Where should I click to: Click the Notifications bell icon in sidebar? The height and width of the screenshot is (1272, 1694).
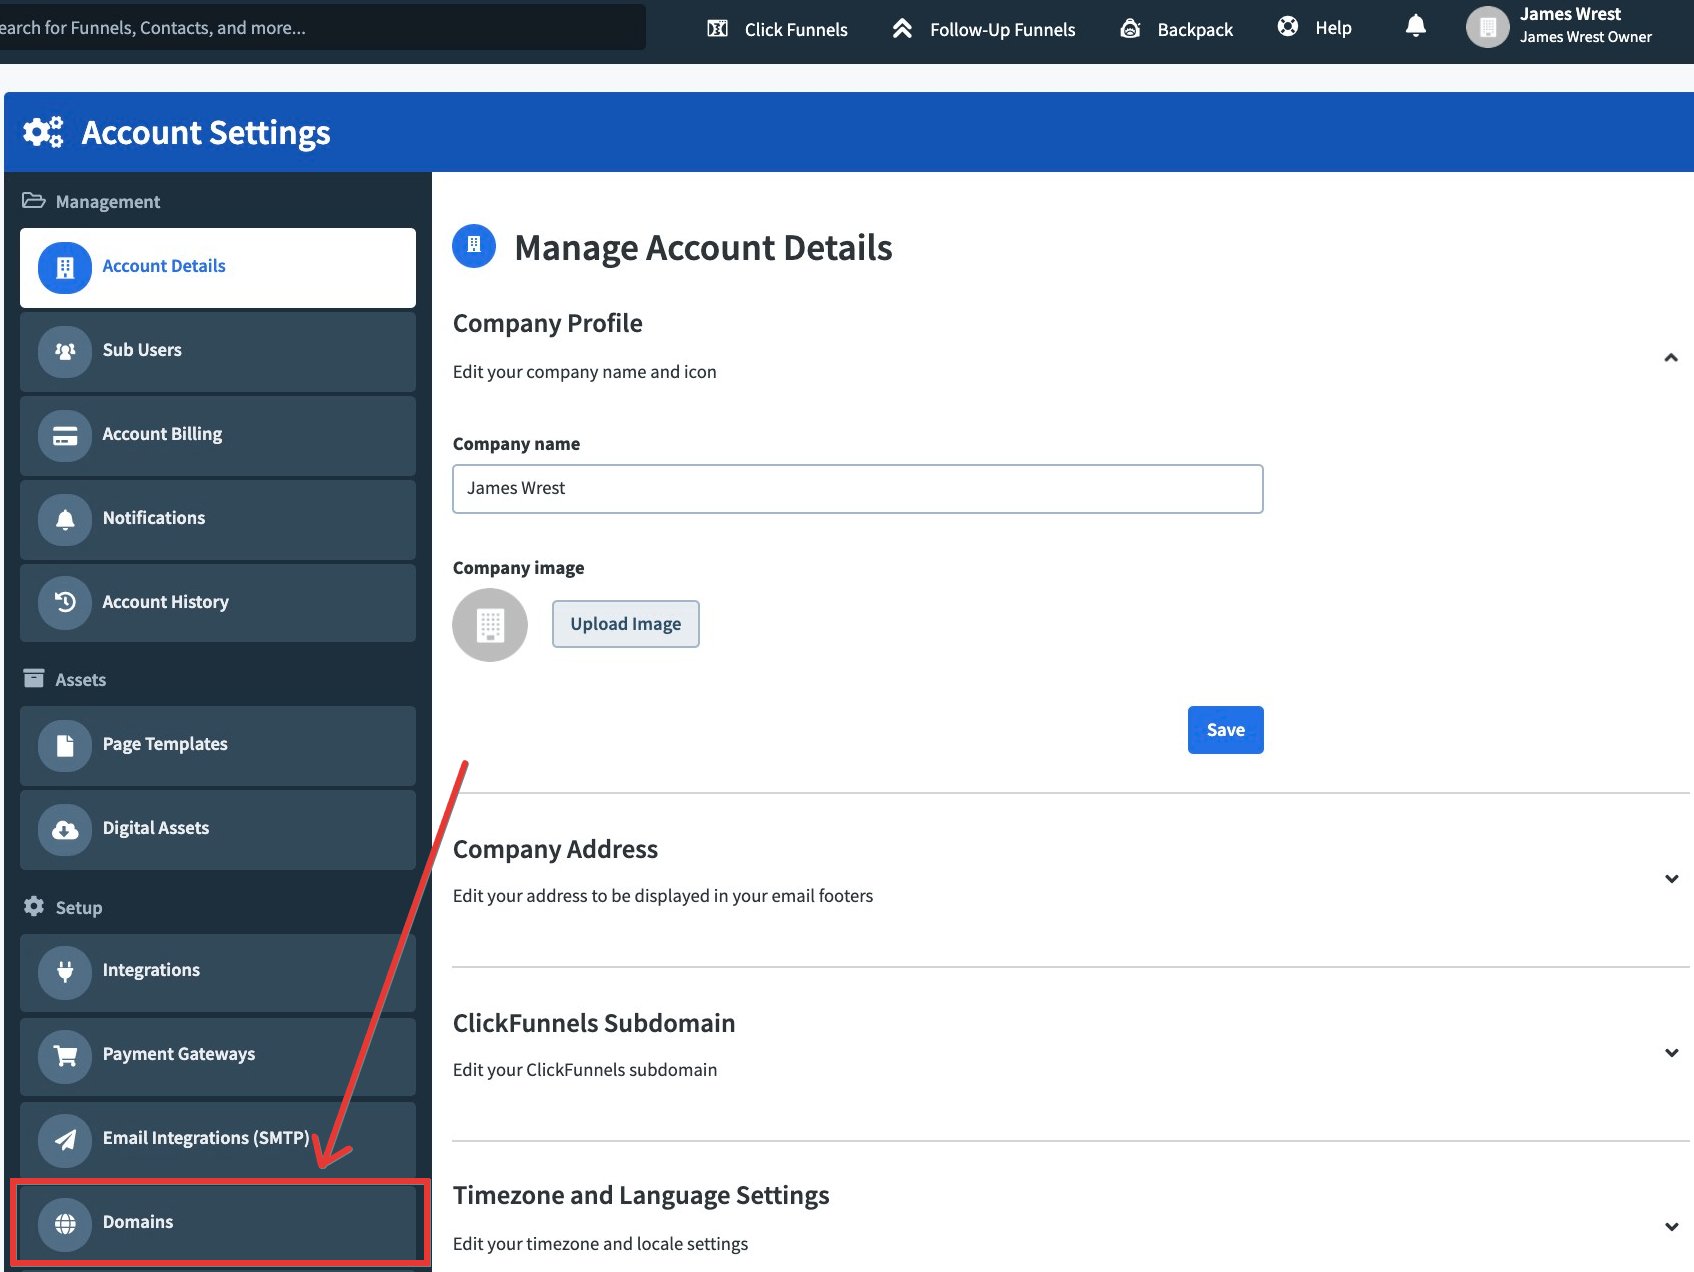pos(65,519)
